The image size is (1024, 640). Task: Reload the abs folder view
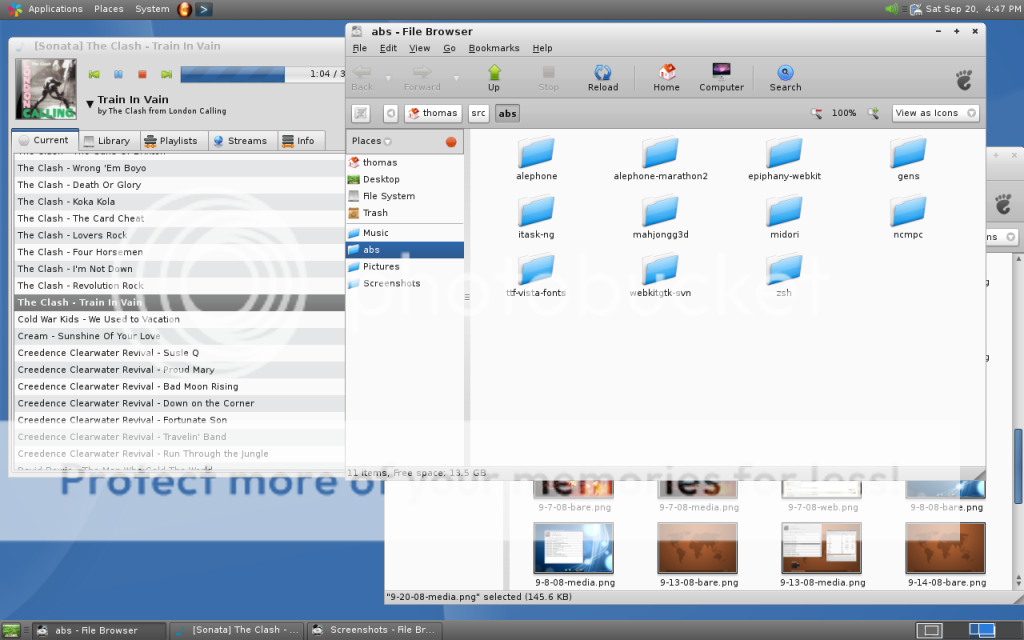(602, 77)
